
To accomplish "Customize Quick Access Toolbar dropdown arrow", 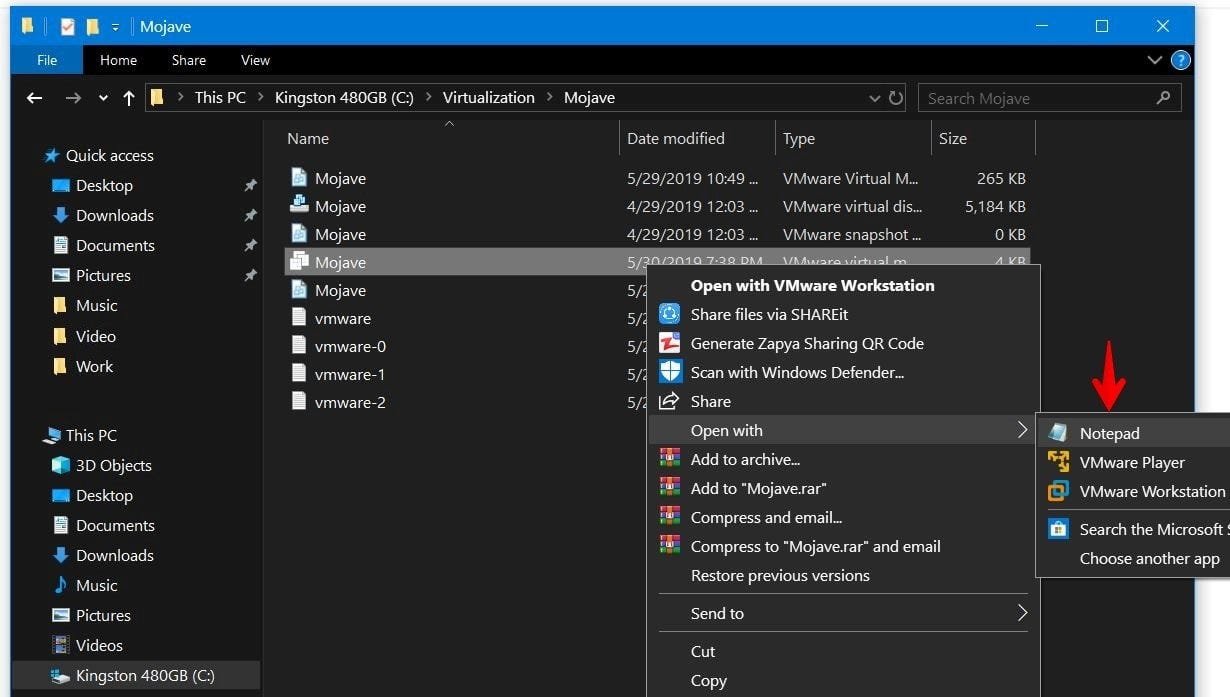I will point(115,27).
